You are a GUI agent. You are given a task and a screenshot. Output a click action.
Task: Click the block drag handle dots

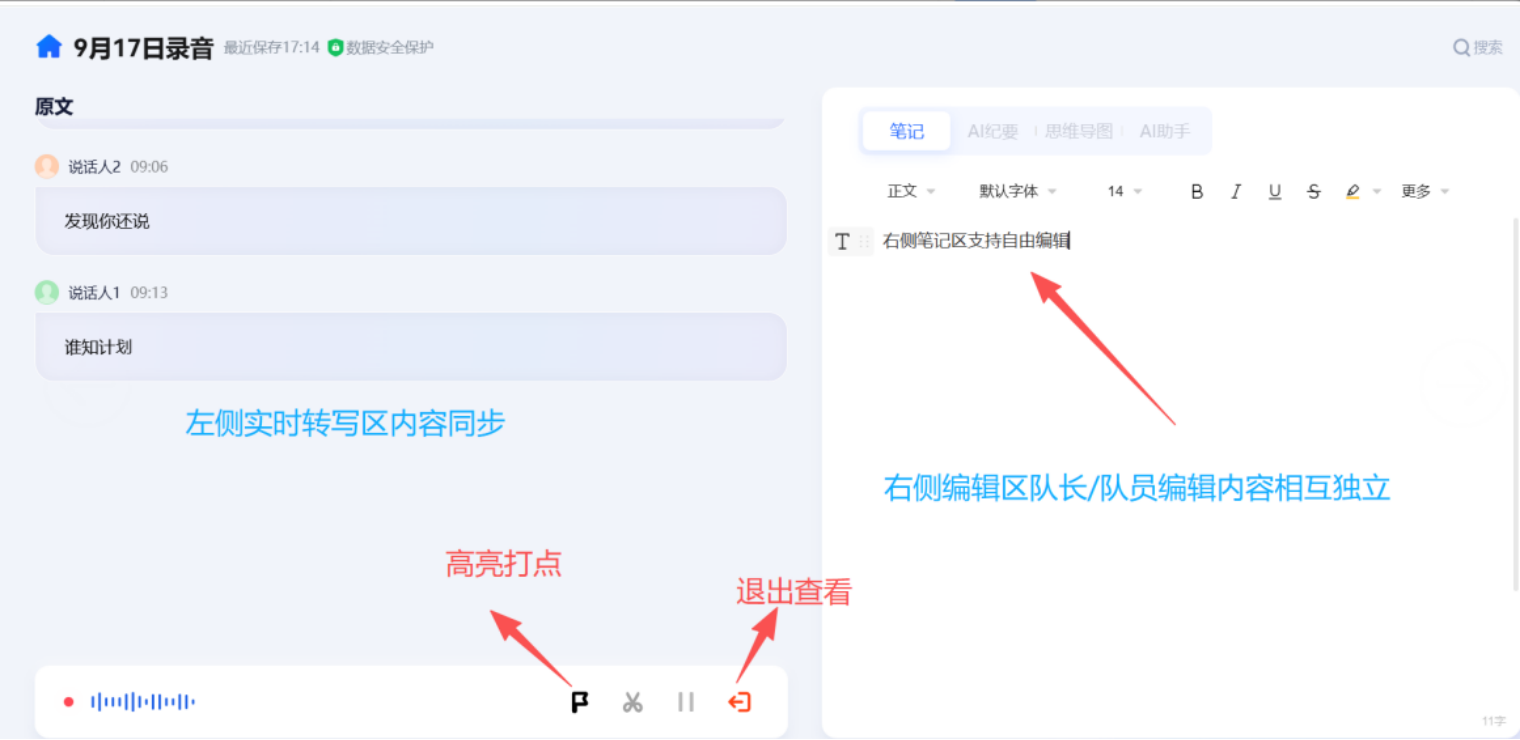[x=864, y=241]
